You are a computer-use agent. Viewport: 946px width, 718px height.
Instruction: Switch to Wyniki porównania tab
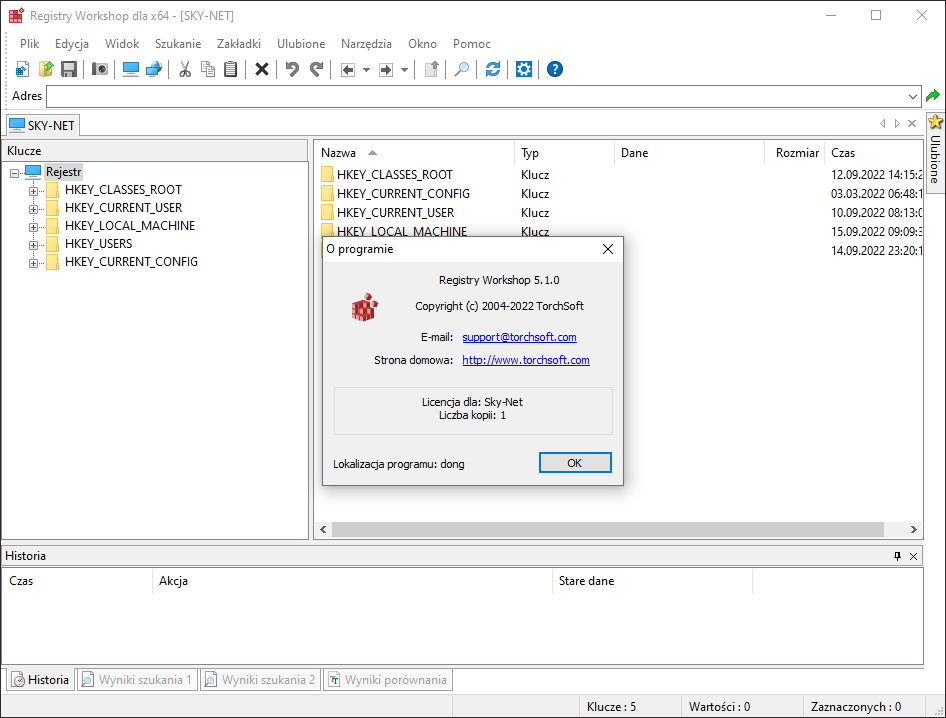(388, 680)
